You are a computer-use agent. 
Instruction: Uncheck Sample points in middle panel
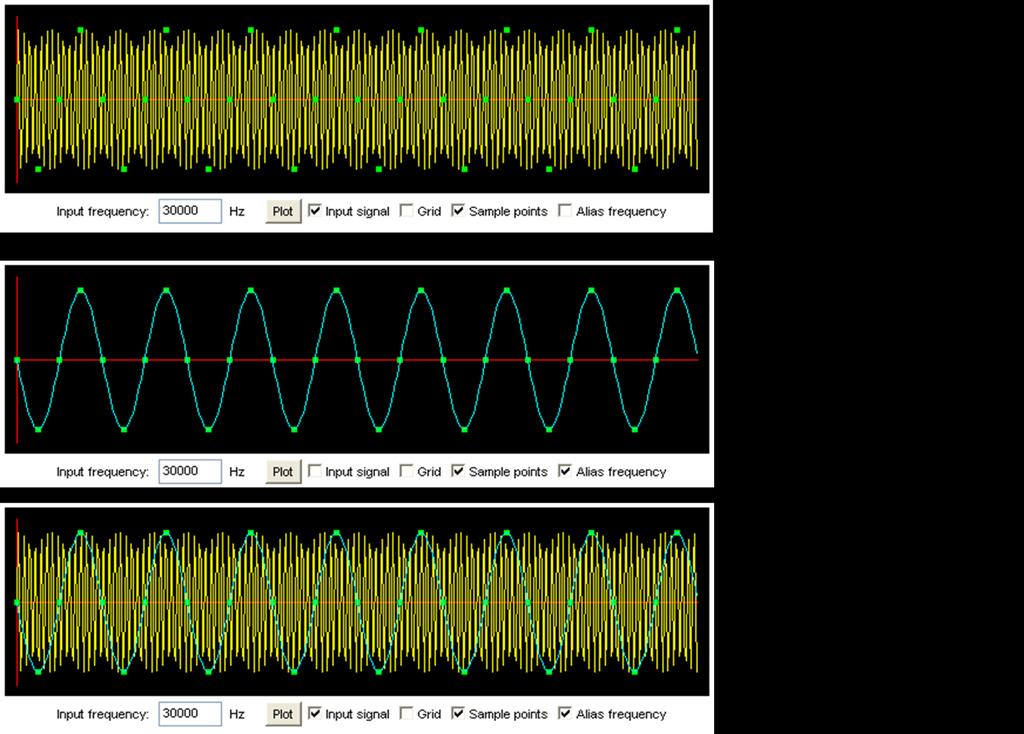click(458, 471)
